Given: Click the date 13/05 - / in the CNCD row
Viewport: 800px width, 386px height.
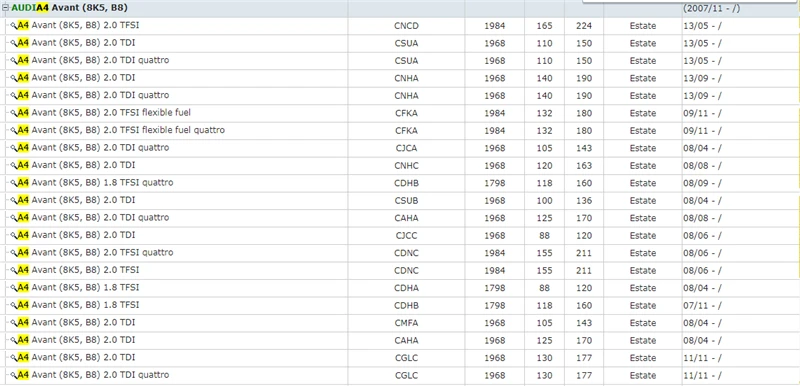Looking at the screenshot, I should [x=703, y=26].
